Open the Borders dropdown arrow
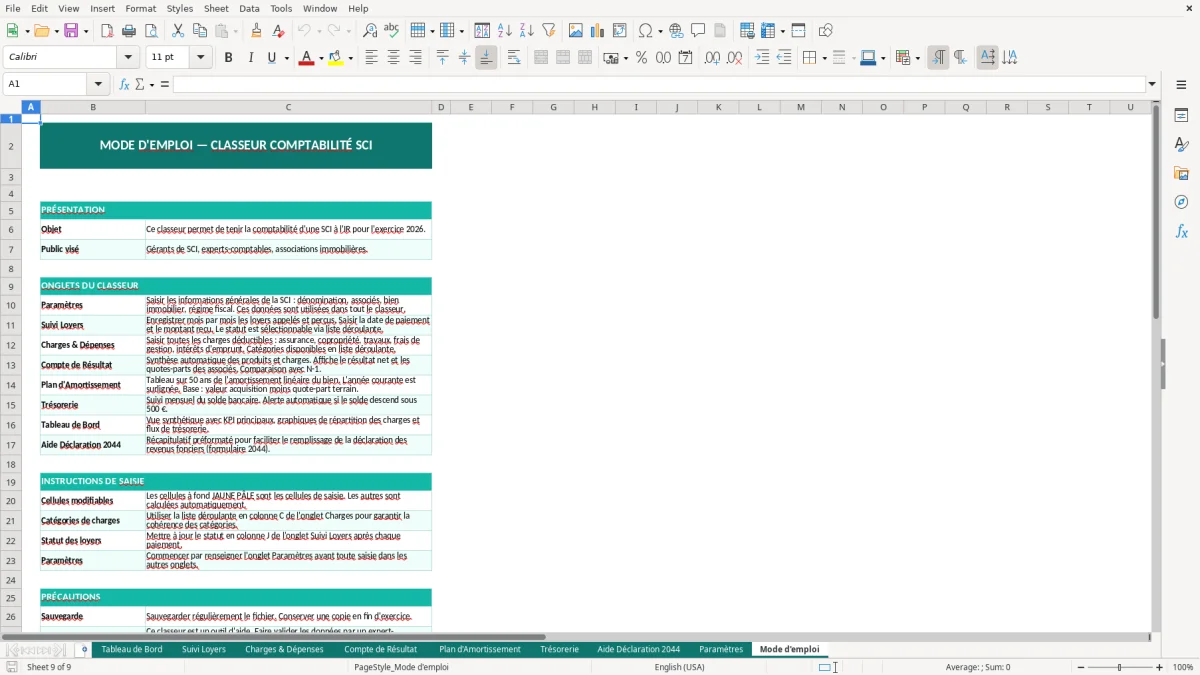Viewport: 1200px width, 675px height. point(823,58)
